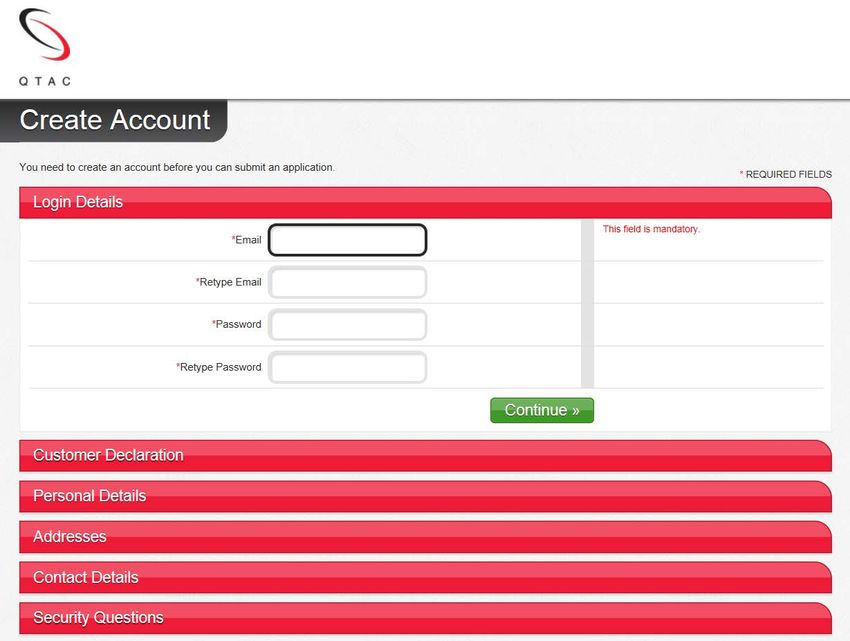This screenshot has width=850, height=641.
Task: Collapse the Login Details section header
Action: tap(426, 202)
